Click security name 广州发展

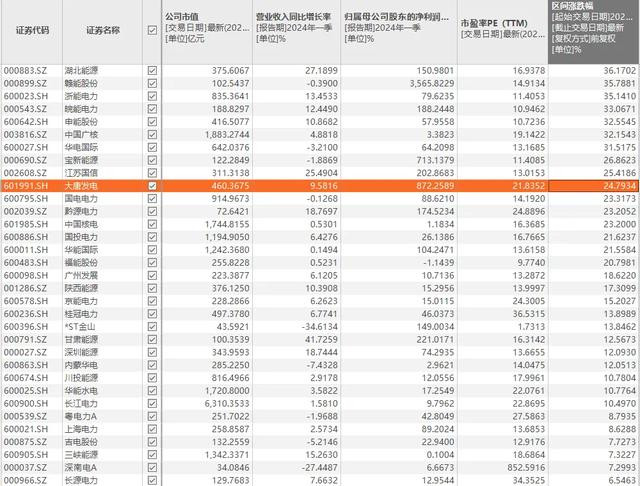coord(81,275)
